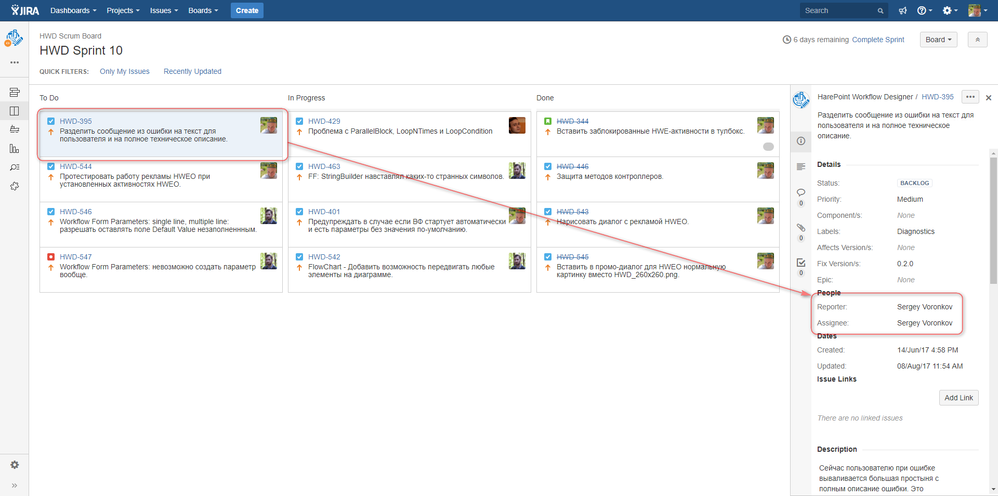The width and height of the screenshot is (998, 496).
Task: Open the Issues search icon in sidebar
Action: [14, 167]
